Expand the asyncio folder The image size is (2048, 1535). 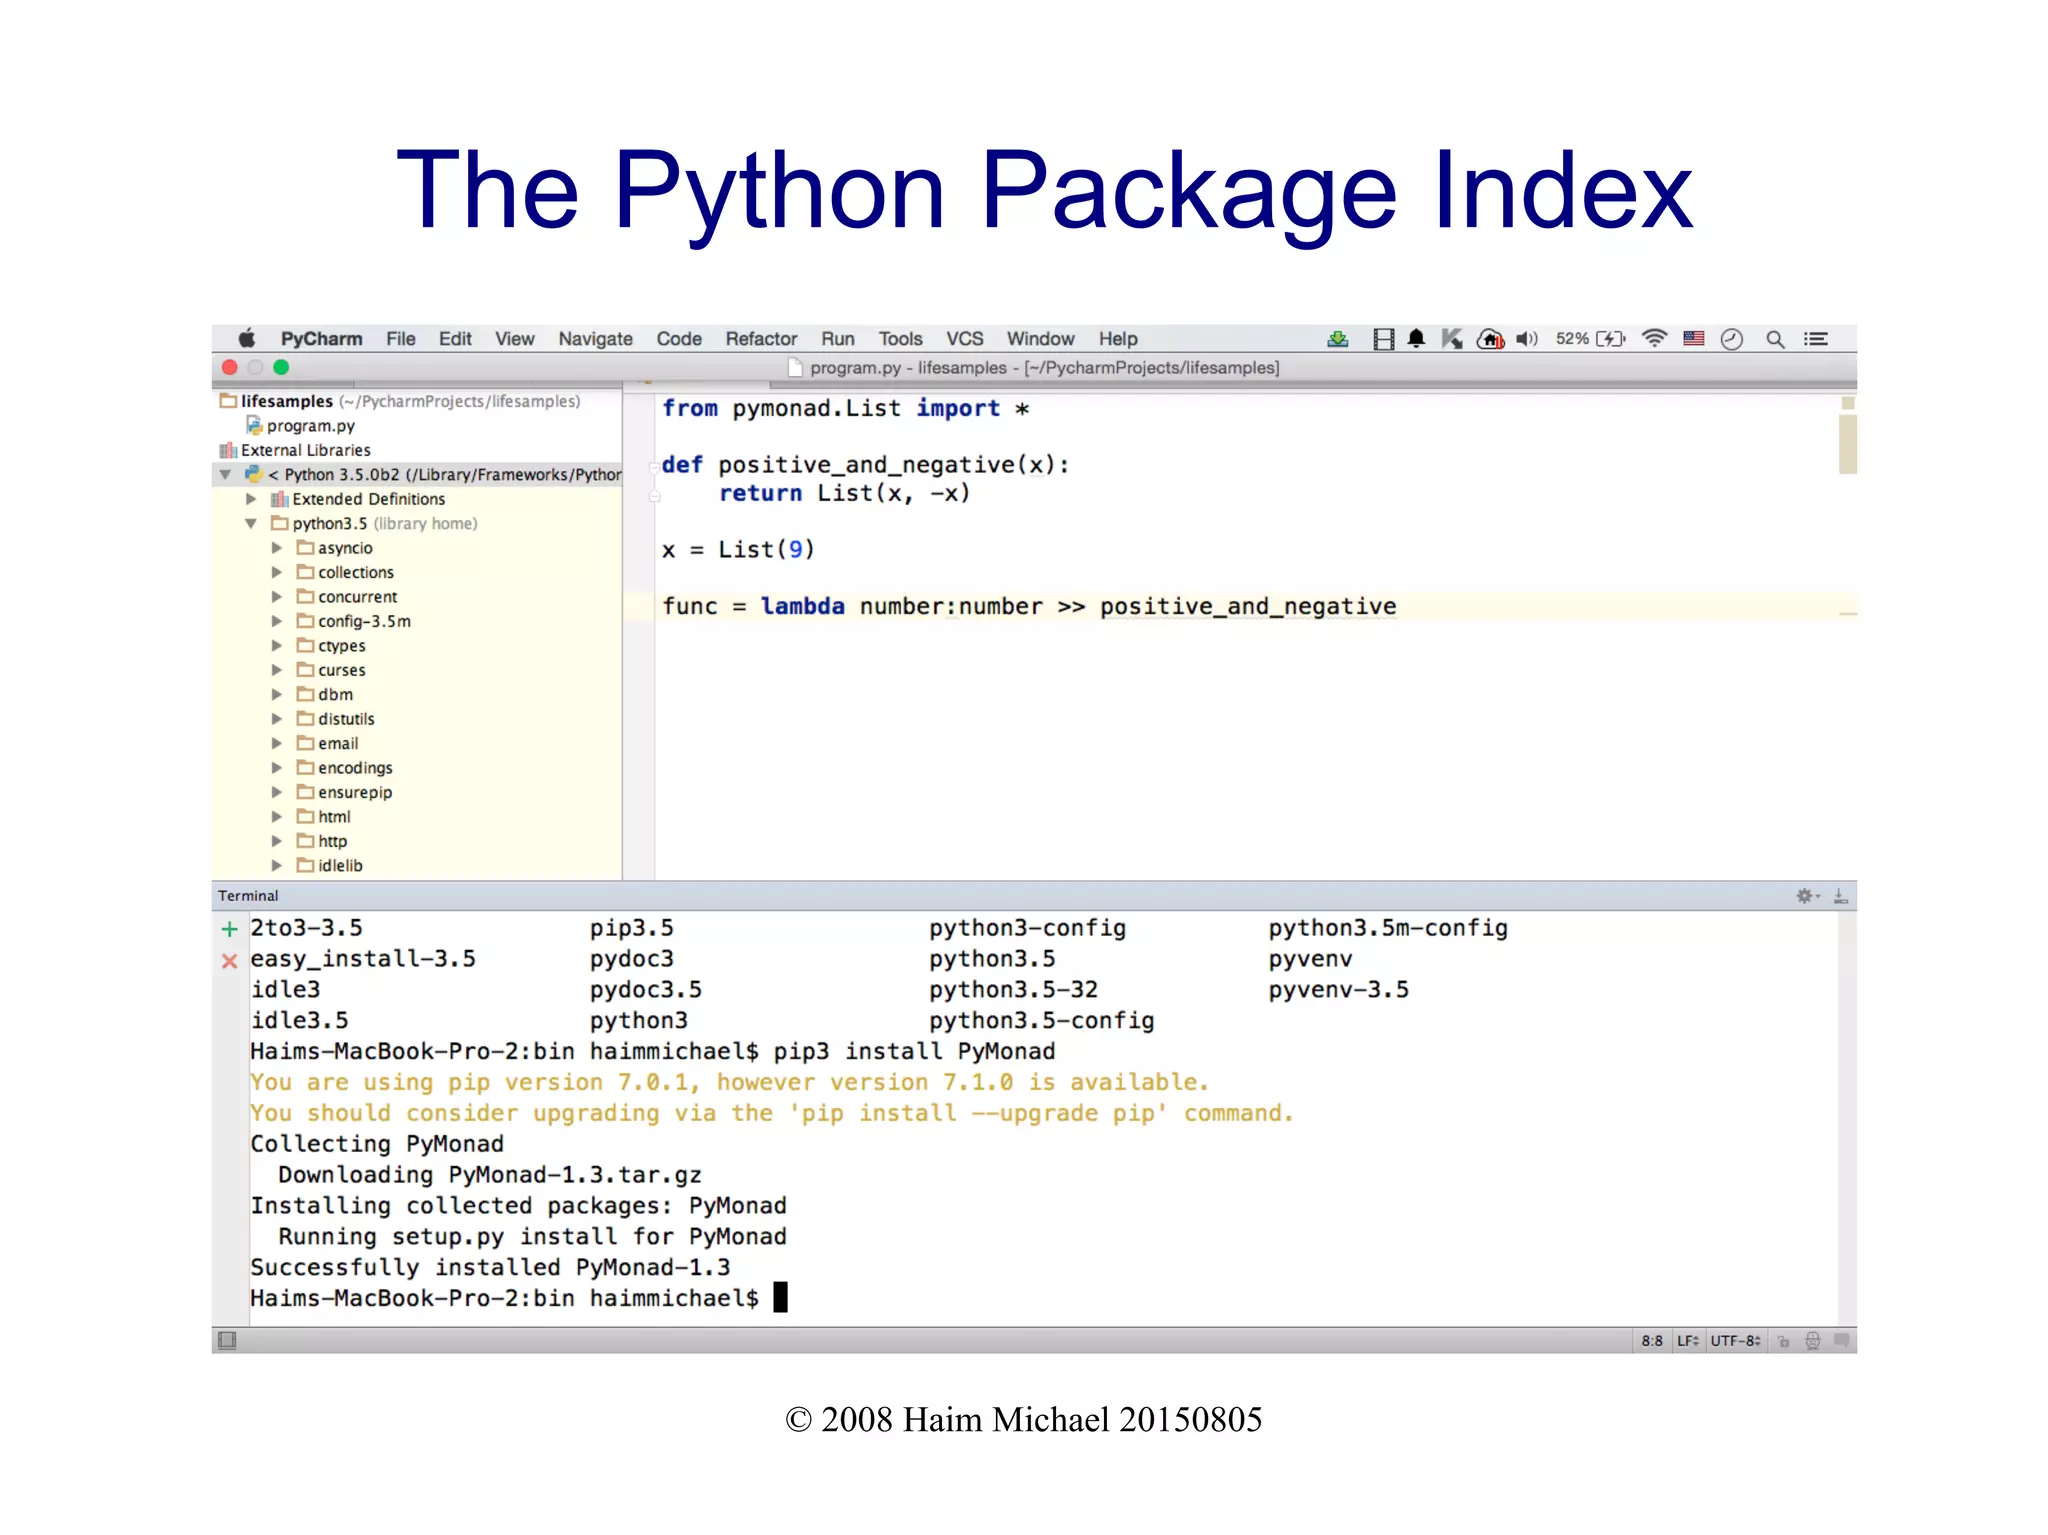(277, 548)
